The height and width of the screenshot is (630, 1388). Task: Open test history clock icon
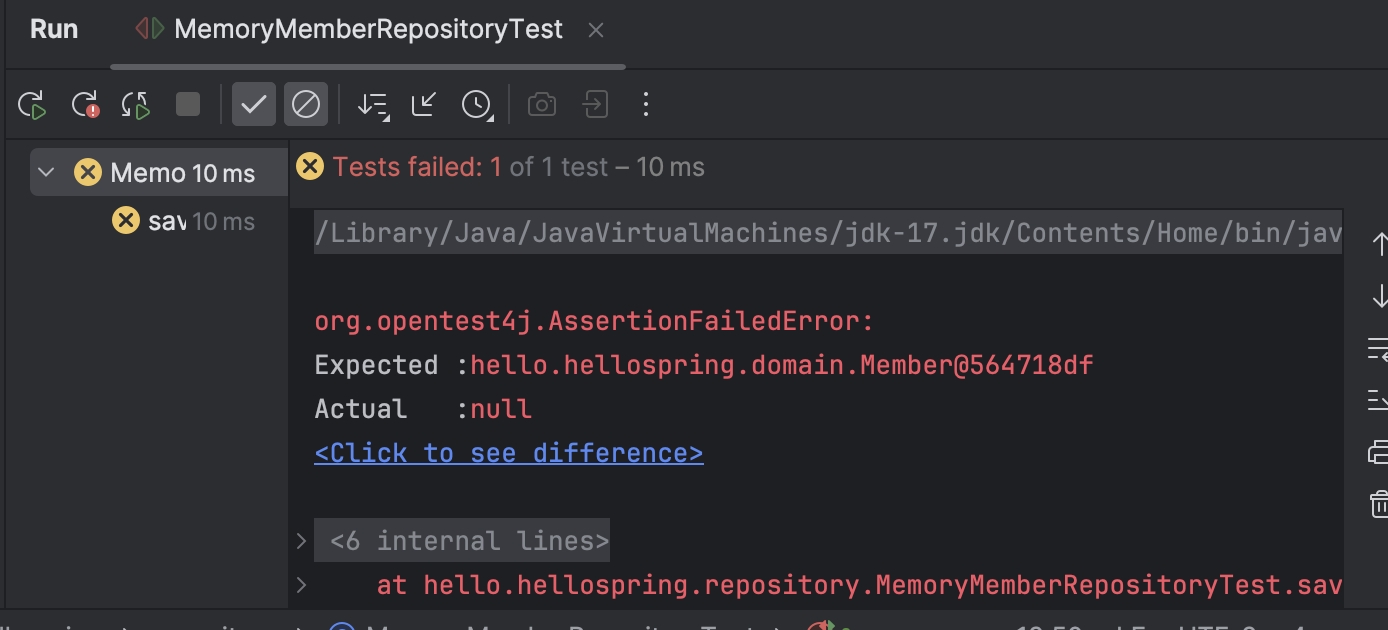point(477,105)
